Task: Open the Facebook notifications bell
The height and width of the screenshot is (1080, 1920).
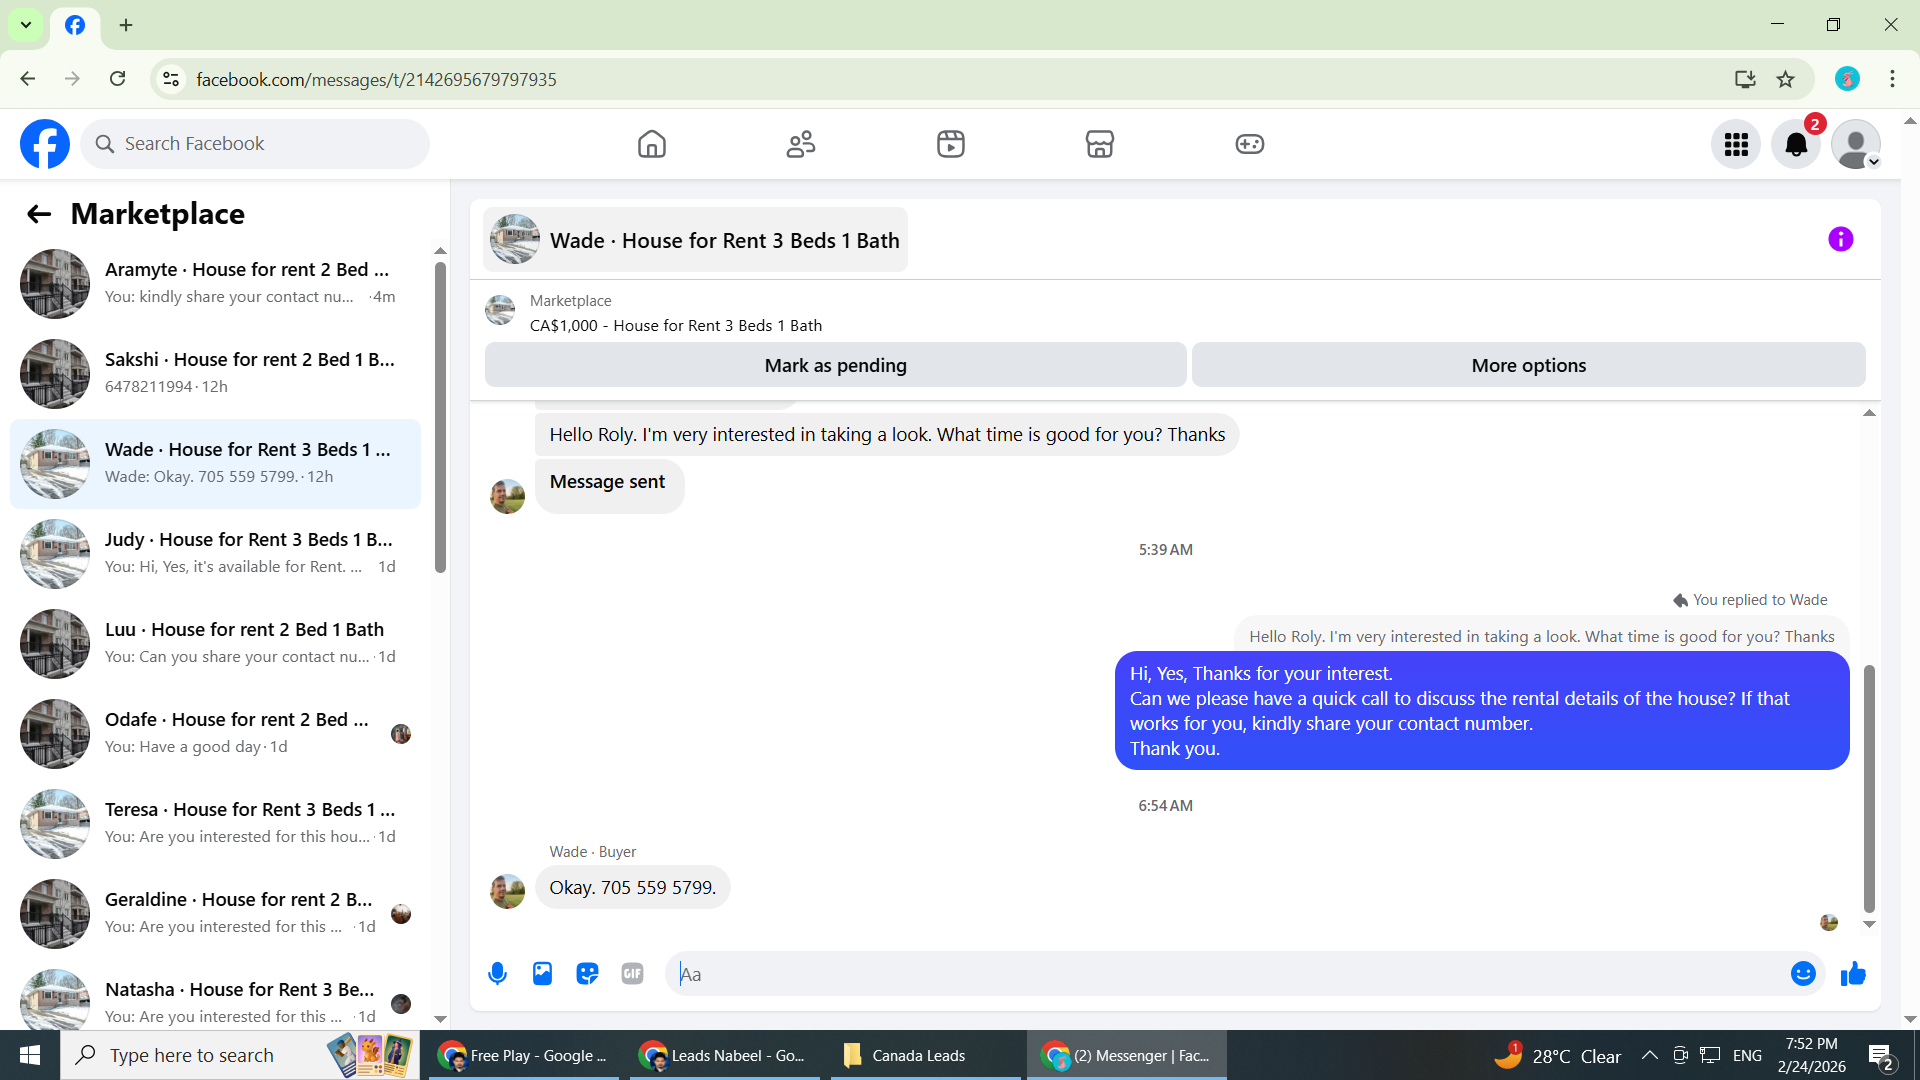Action: (x=1796, y=145)
